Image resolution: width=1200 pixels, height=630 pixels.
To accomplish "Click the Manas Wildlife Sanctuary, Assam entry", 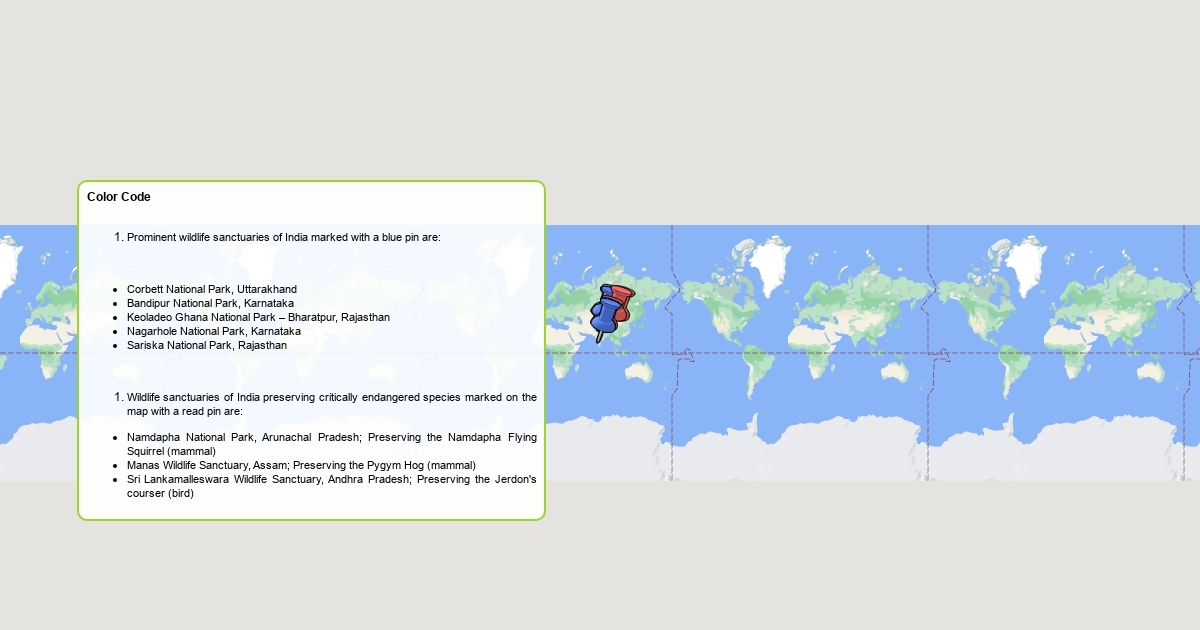I will click(301, 465).
